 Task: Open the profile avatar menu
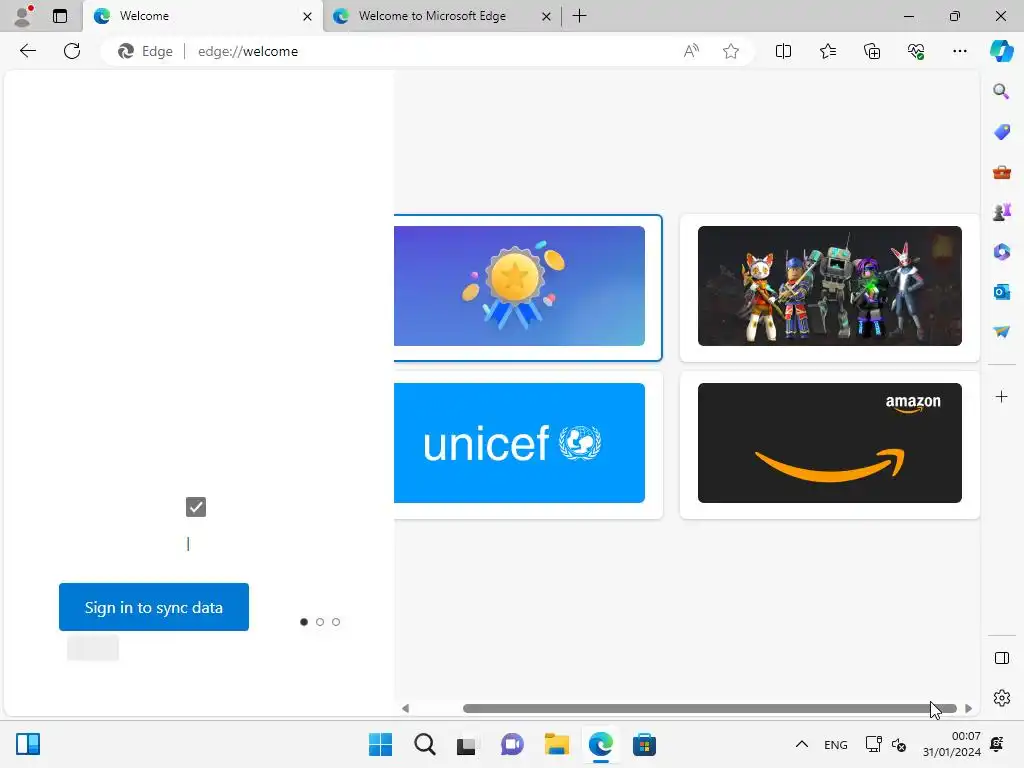[24, 16]
